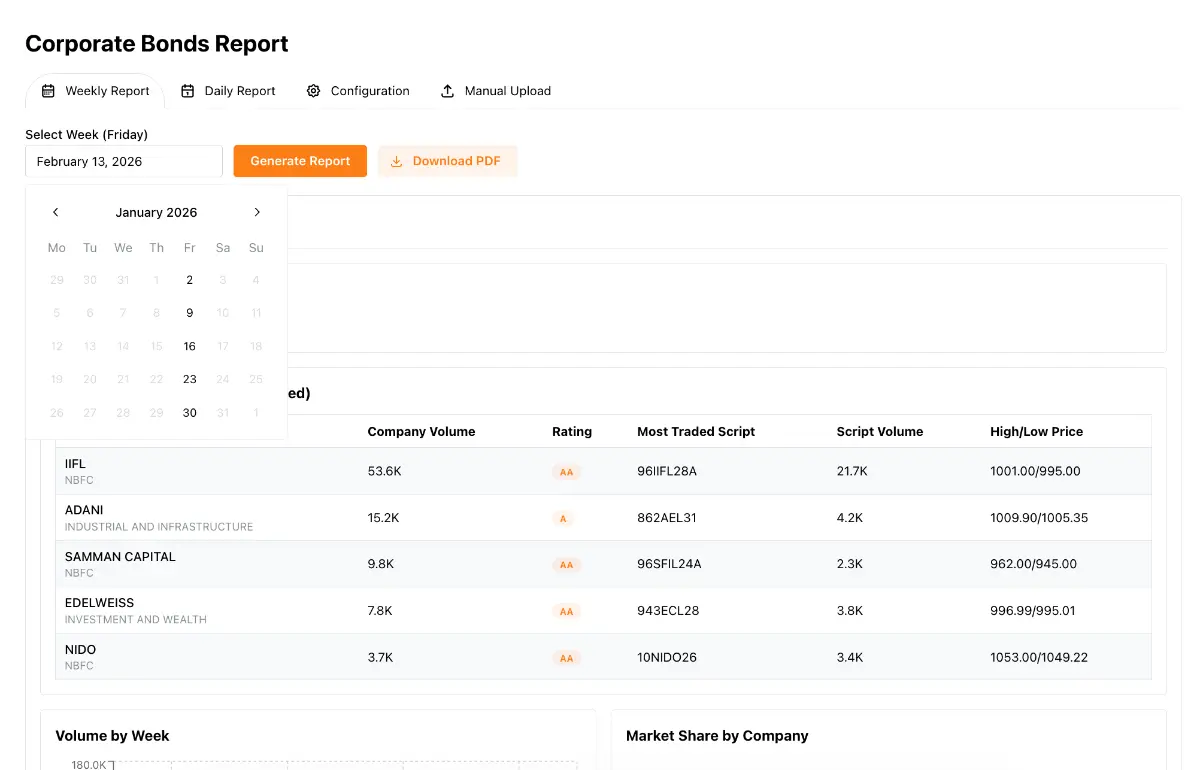Click the Most Traded Script column header
Screen dimensions: 1200x770
pos(696,432)
